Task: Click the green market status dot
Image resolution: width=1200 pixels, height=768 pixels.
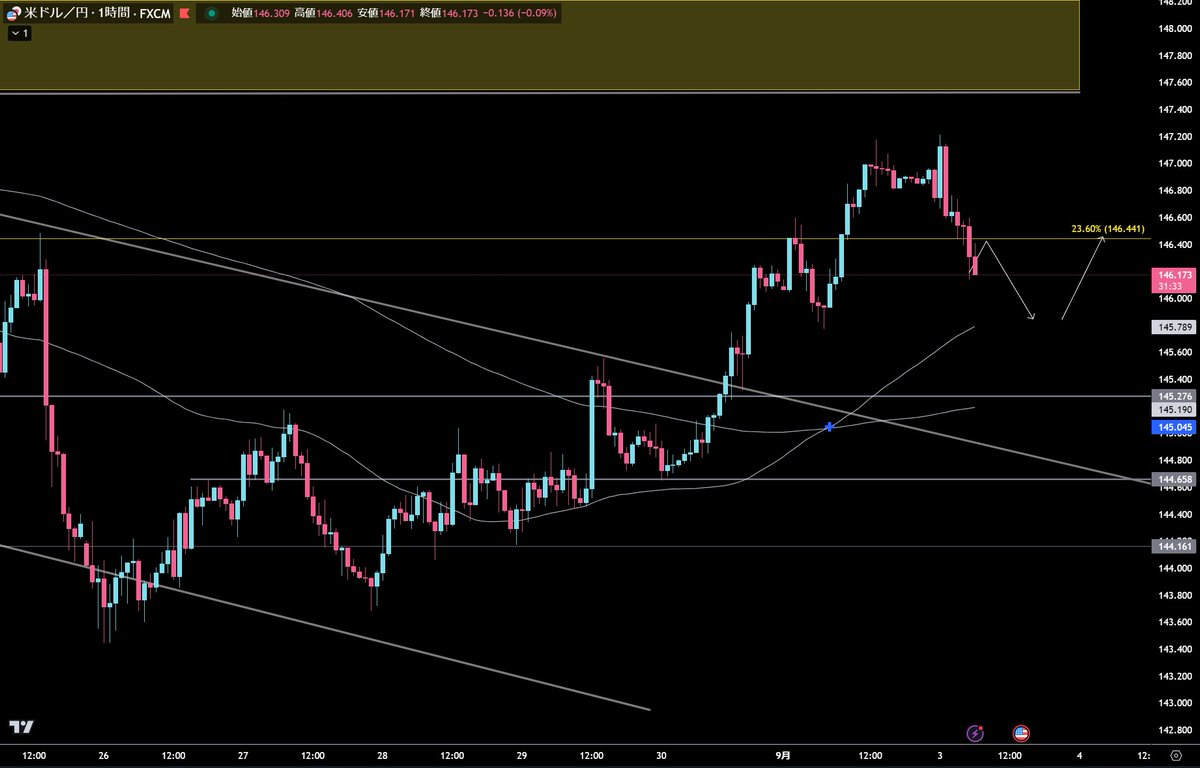Action: [211, 14]
